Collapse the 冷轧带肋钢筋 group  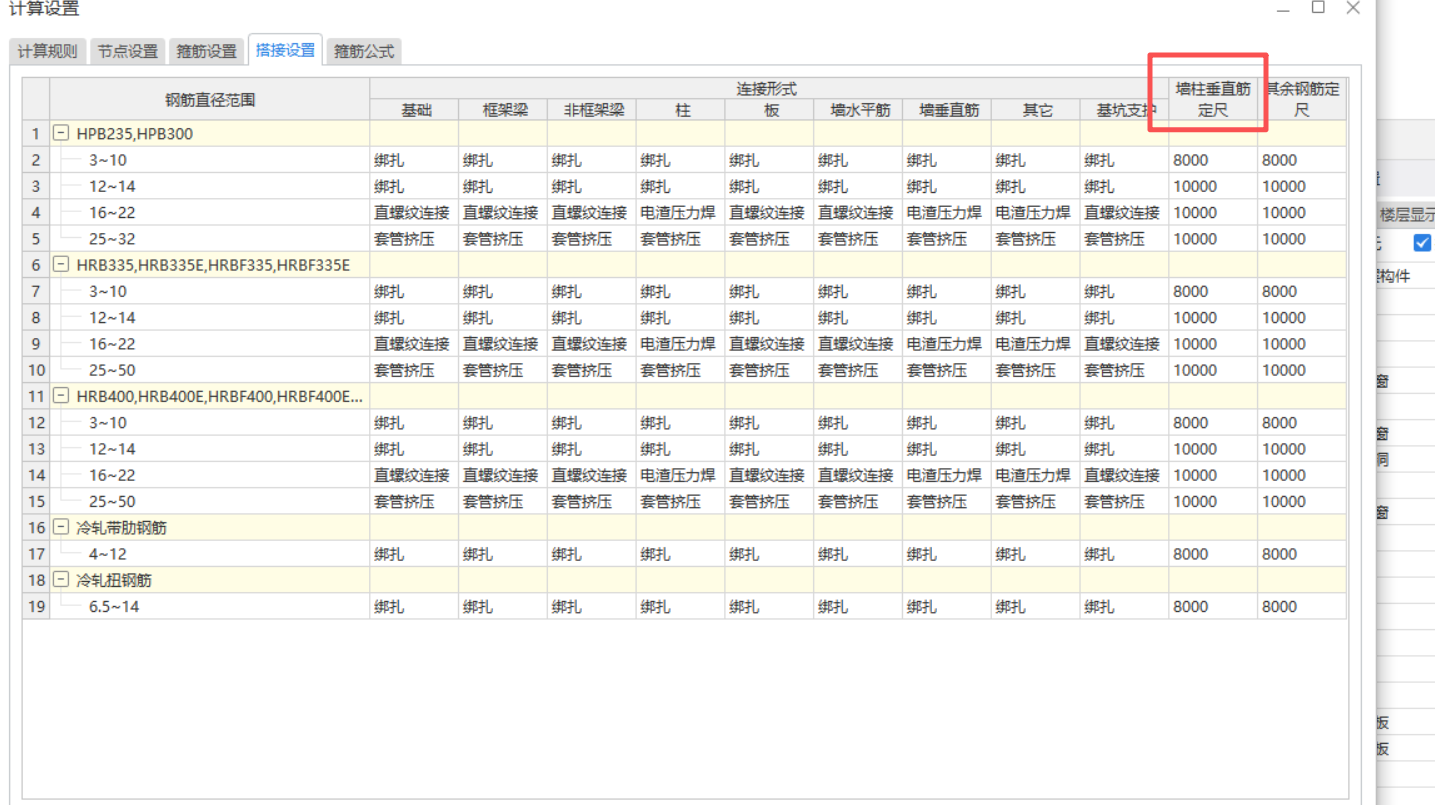tap(62, 527)
